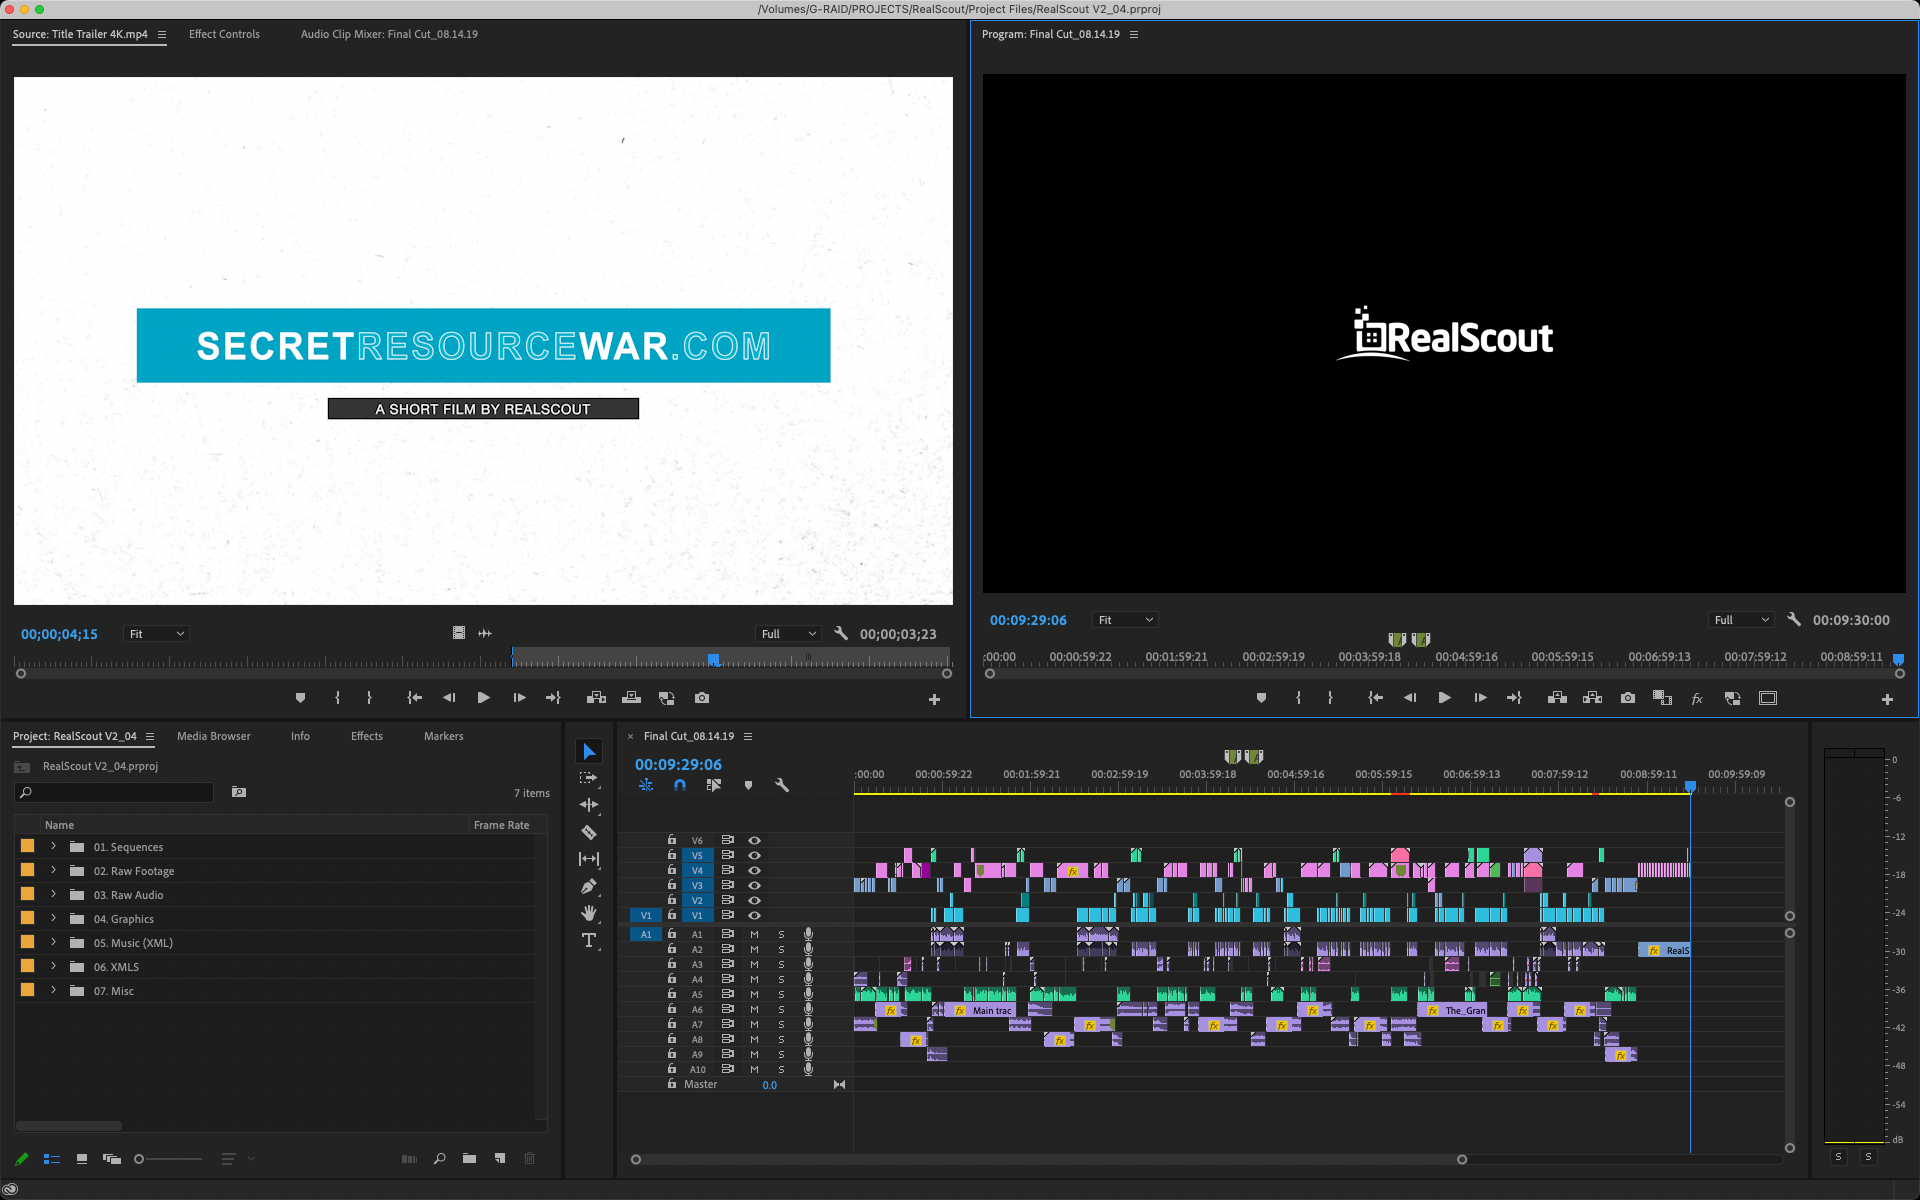The image size is (1920, 1200).
Task: Select the Pen tool in toolbar
Action: point(589,886)
